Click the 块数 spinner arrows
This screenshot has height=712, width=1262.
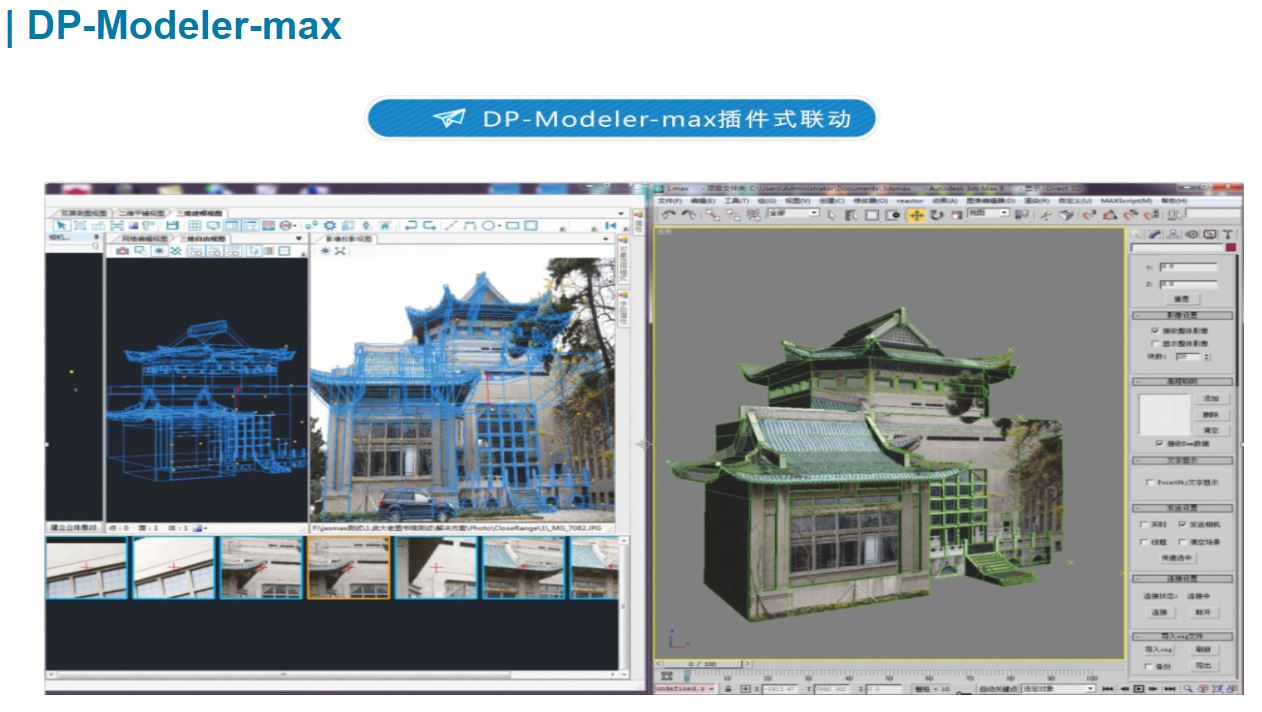click(x=1208, y=357)
